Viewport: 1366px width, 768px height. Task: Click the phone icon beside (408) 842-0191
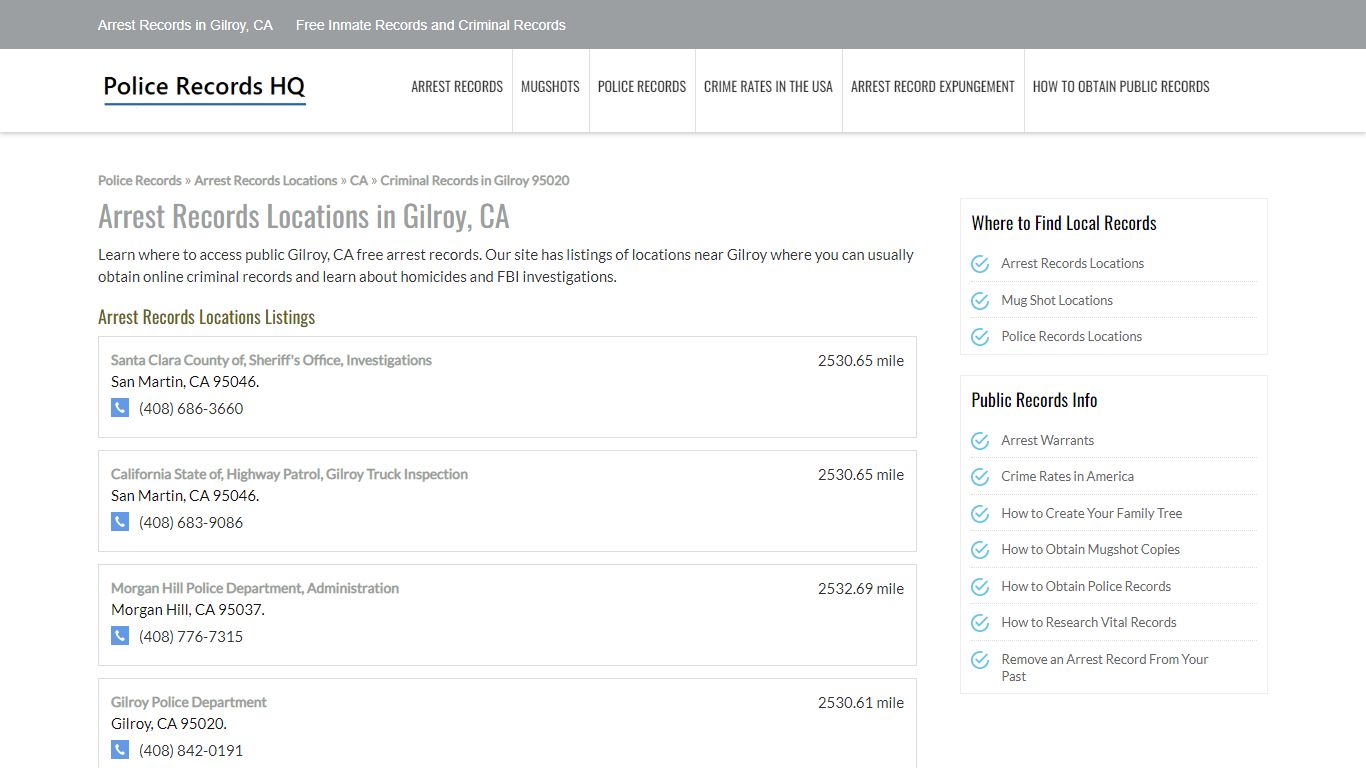click(x=120, y=750)
